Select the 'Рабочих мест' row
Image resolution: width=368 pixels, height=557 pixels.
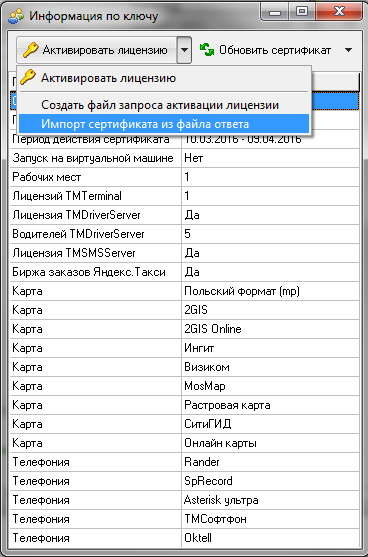[184, 177]
